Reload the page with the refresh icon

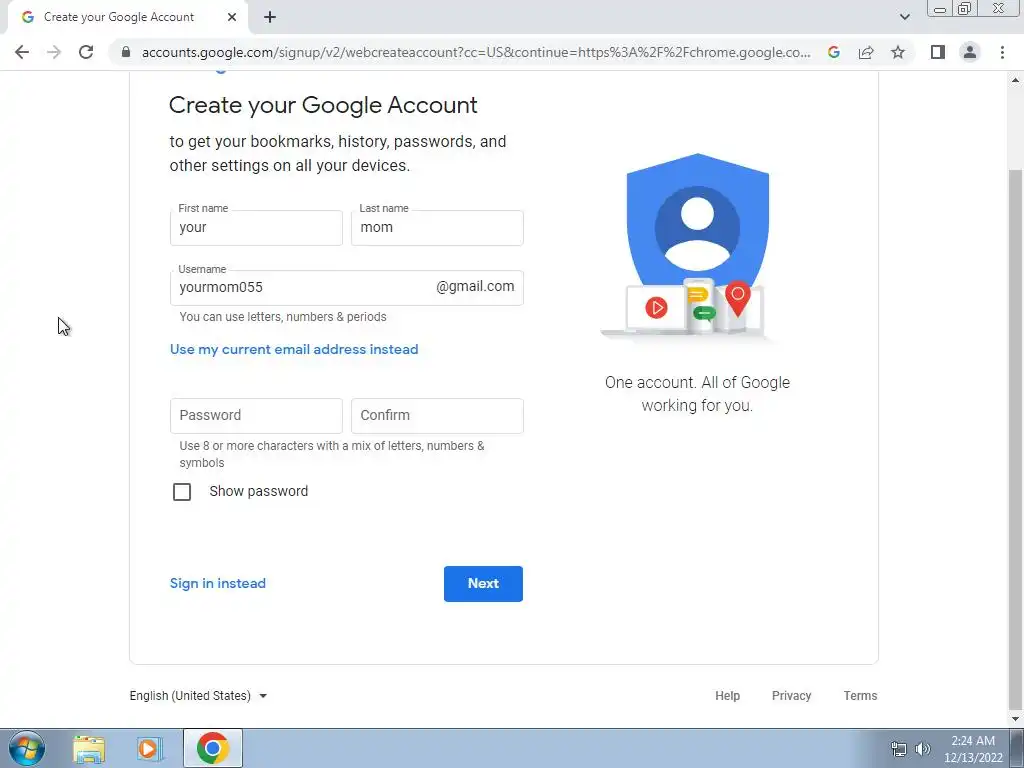[86, 52]
